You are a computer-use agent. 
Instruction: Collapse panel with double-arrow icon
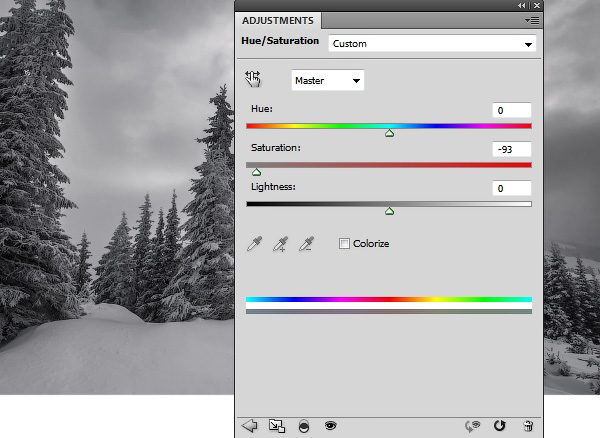click(x=522, y=5)
